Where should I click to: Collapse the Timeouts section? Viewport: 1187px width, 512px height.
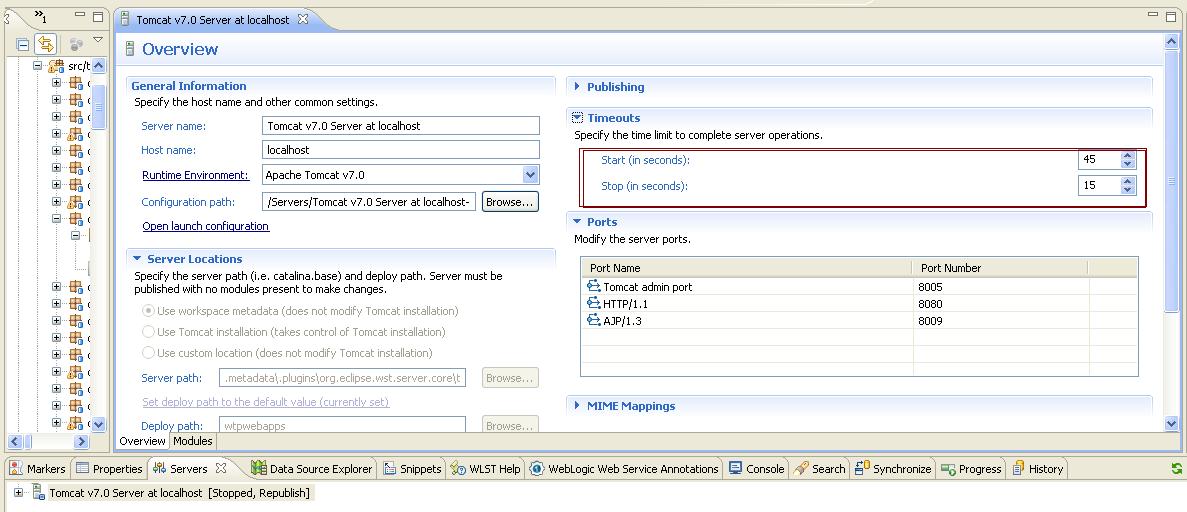click(577, 117)
